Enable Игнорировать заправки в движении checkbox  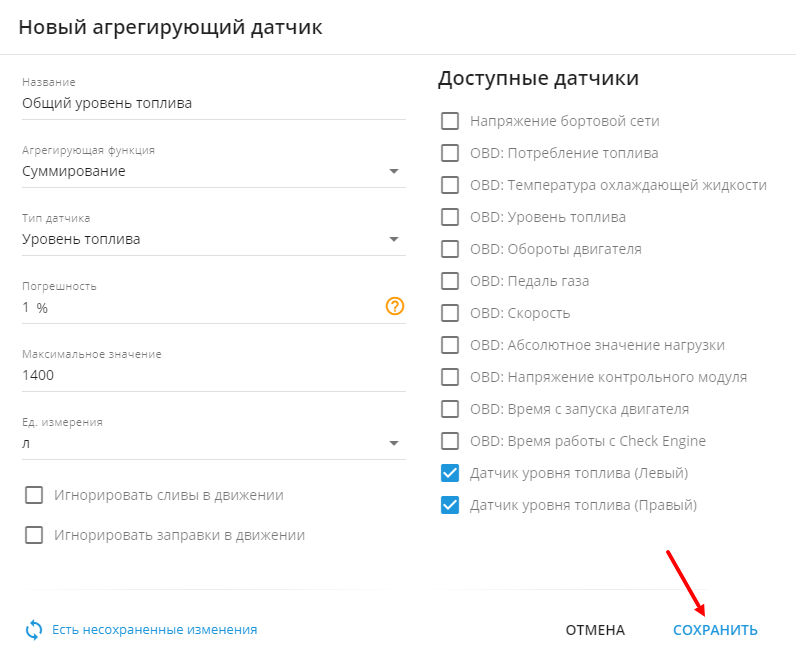[34, 535]
